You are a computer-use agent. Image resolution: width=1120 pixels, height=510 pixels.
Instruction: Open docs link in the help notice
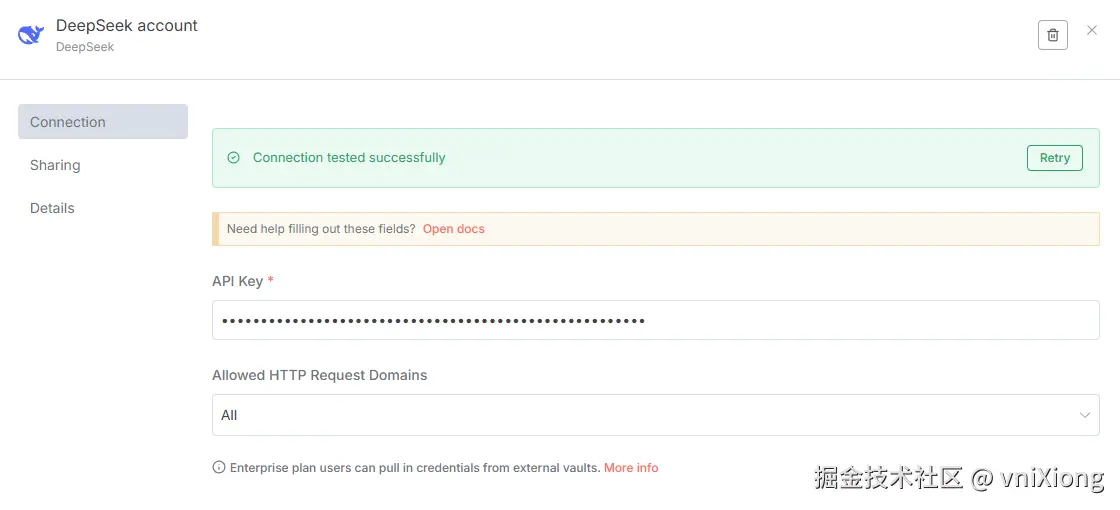453,229
